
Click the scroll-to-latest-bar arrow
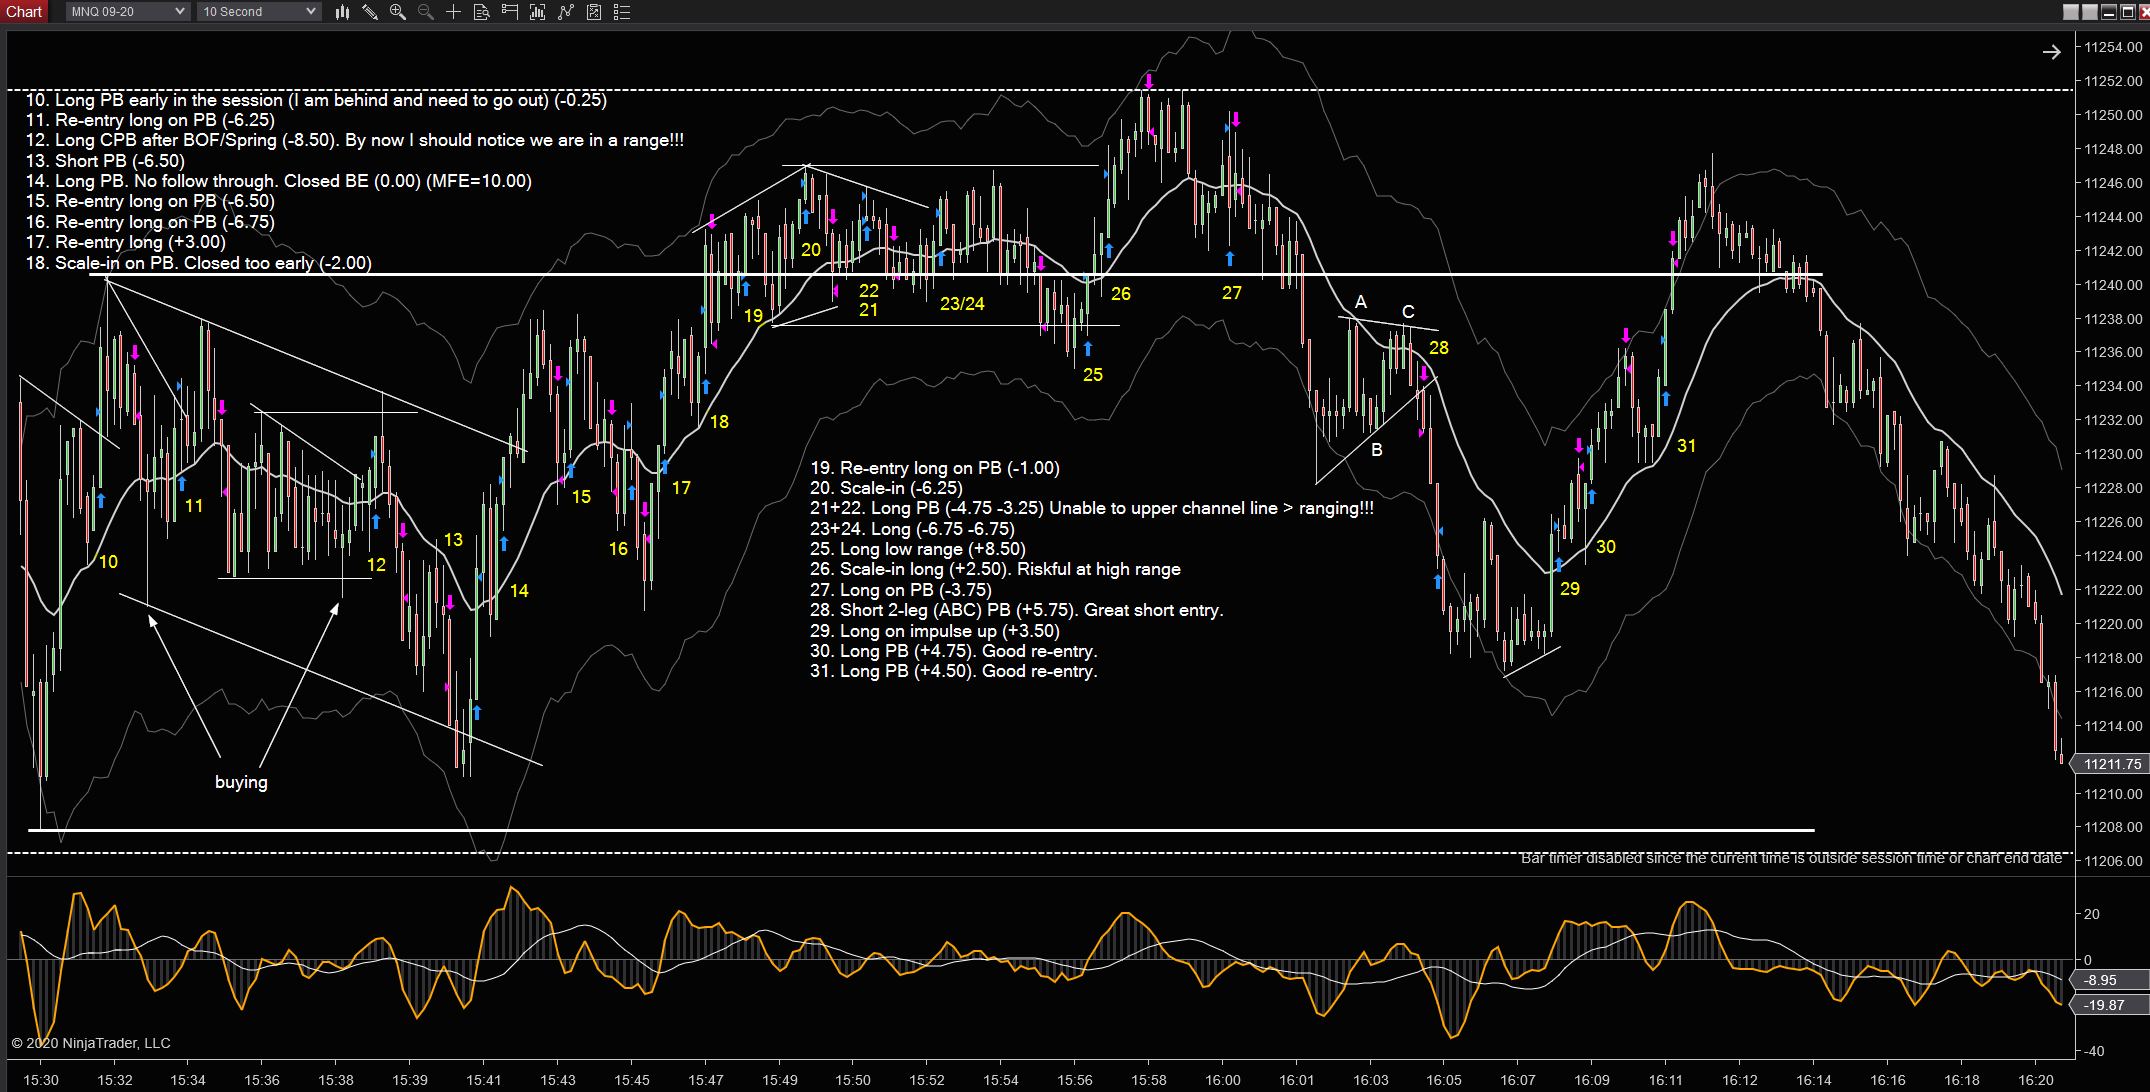tap(2051, 52)
